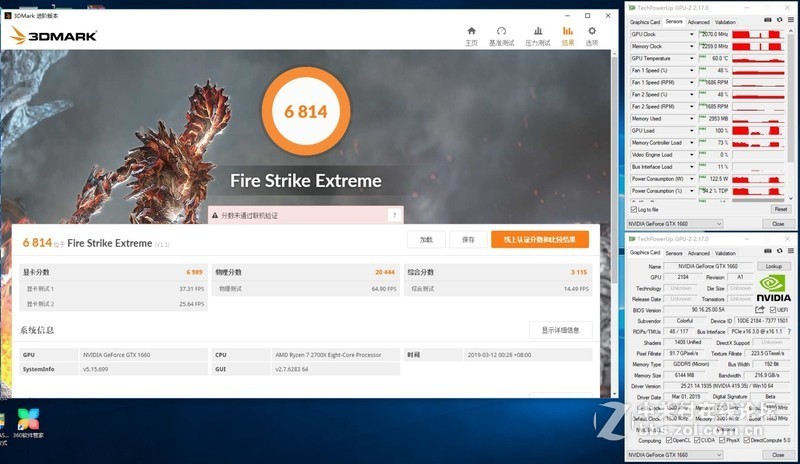Image resolution: width=800 pixels, height=464 pixels.
Task: Open the Advanced tab in lower GPU-Z window
Action: (x=698, y=253)
